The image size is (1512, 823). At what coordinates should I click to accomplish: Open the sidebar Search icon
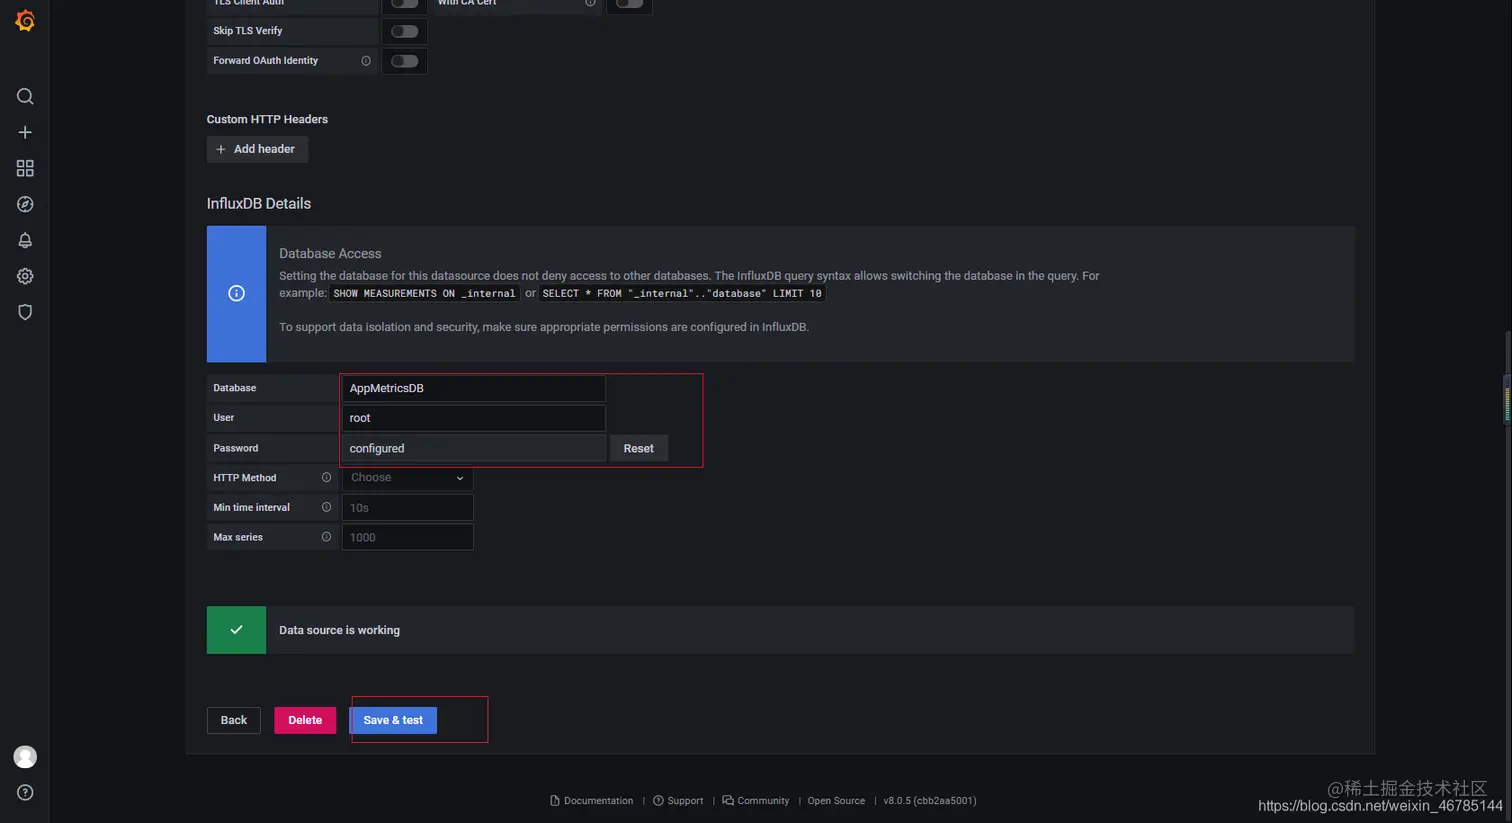click(x=25, y=96)
